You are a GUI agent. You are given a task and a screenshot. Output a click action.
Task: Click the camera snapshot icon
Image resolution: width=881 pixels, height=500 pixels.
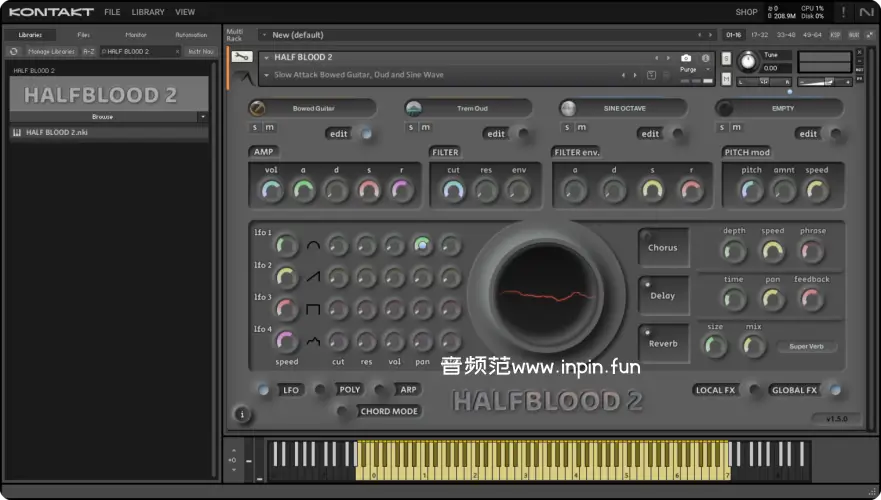[686, 58]
